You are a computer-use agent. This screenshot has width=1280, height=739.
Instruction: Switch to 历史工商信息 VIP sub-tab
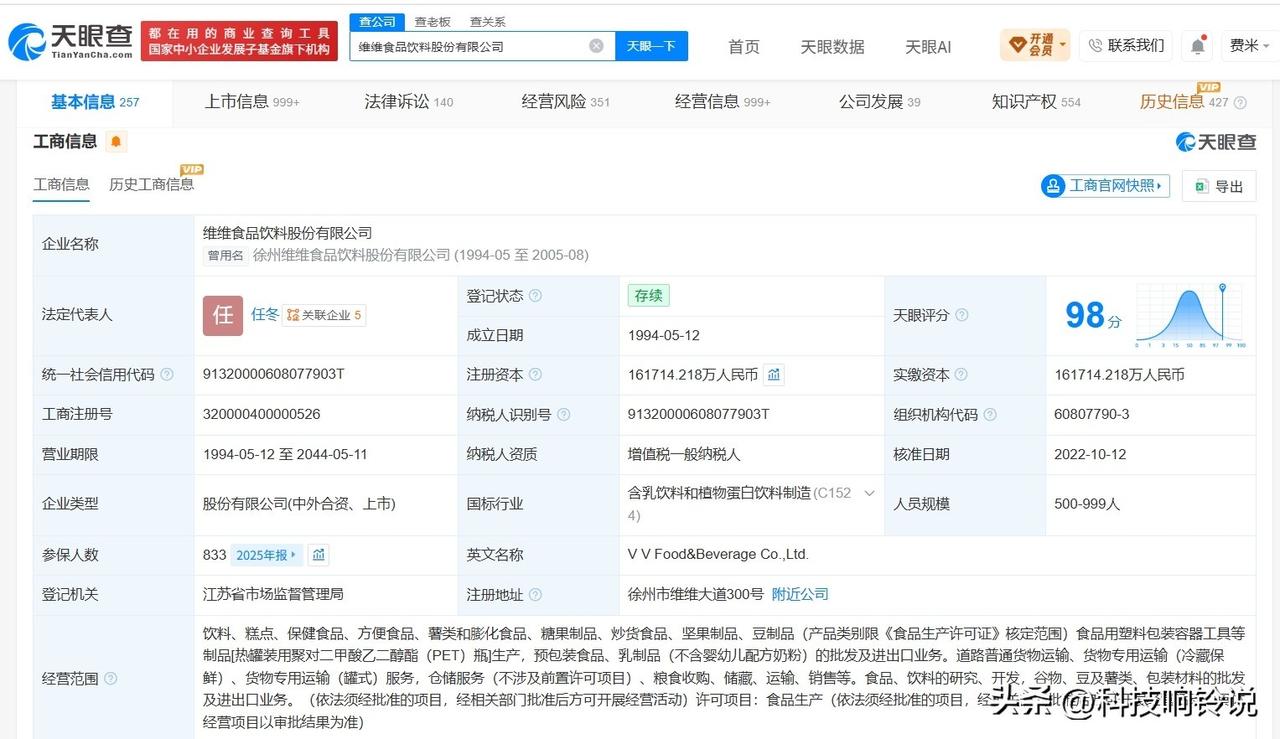coord(151,184)
